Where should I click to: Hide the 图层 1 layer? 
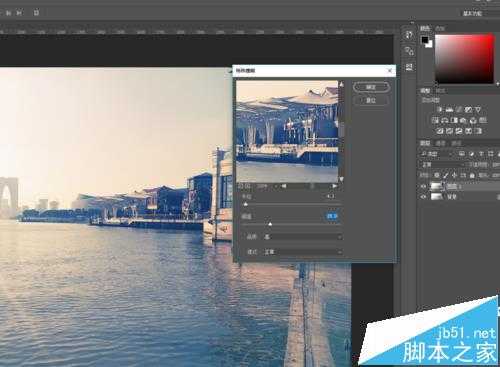pos(423,186)
